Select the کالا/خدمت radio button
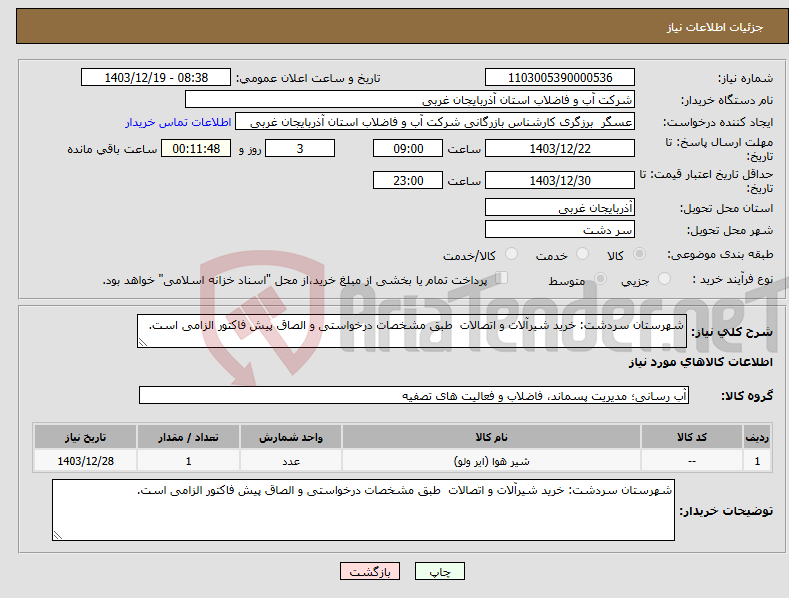The image size is (789, 598). pos(511,254)
